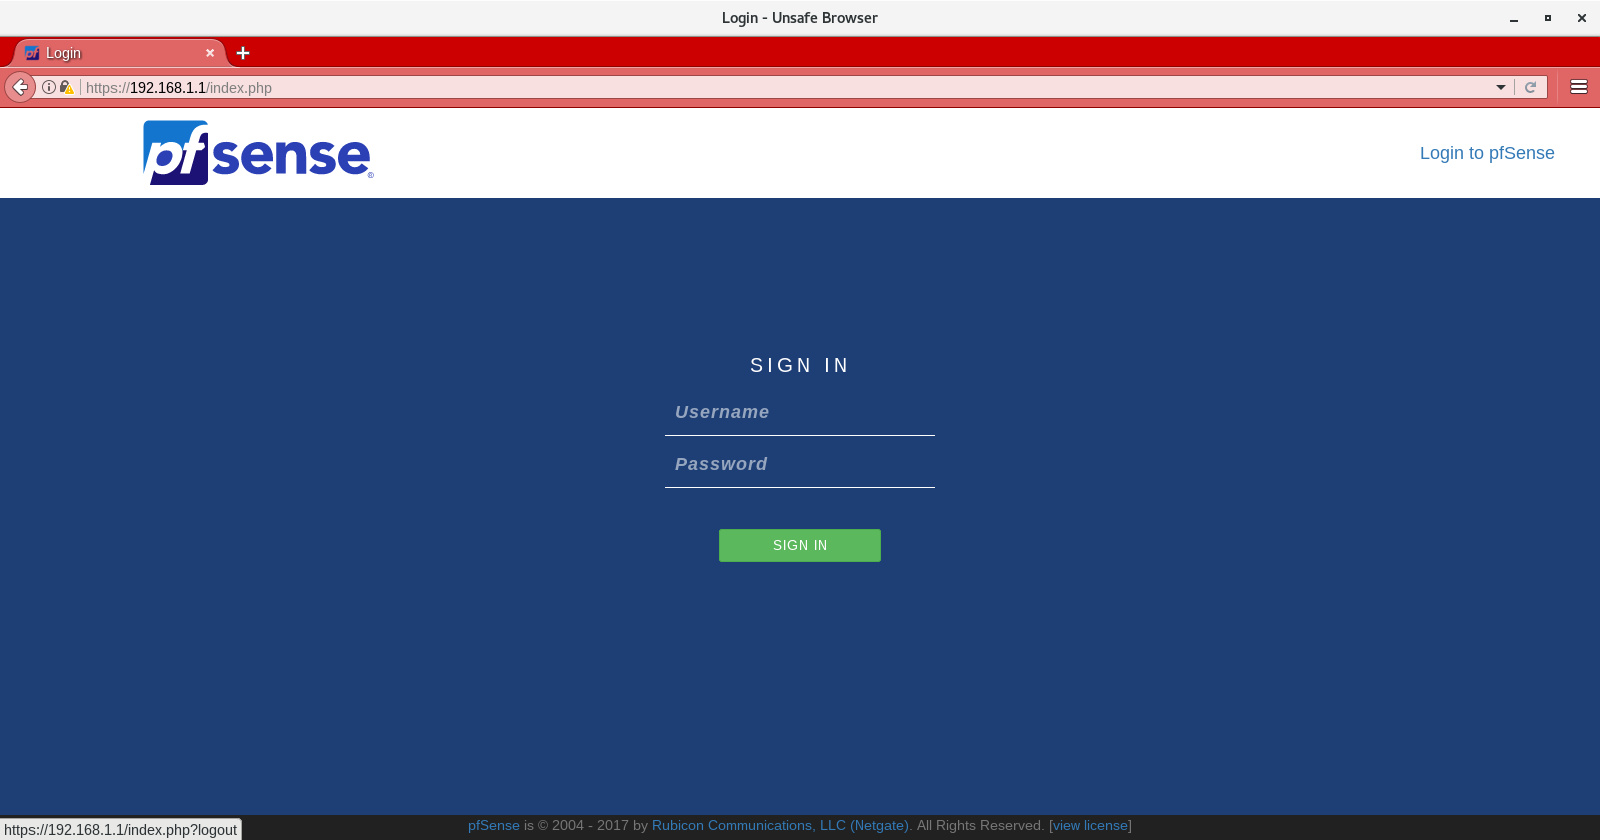Maximize the Unsafe Browser window

(1548, 18)
